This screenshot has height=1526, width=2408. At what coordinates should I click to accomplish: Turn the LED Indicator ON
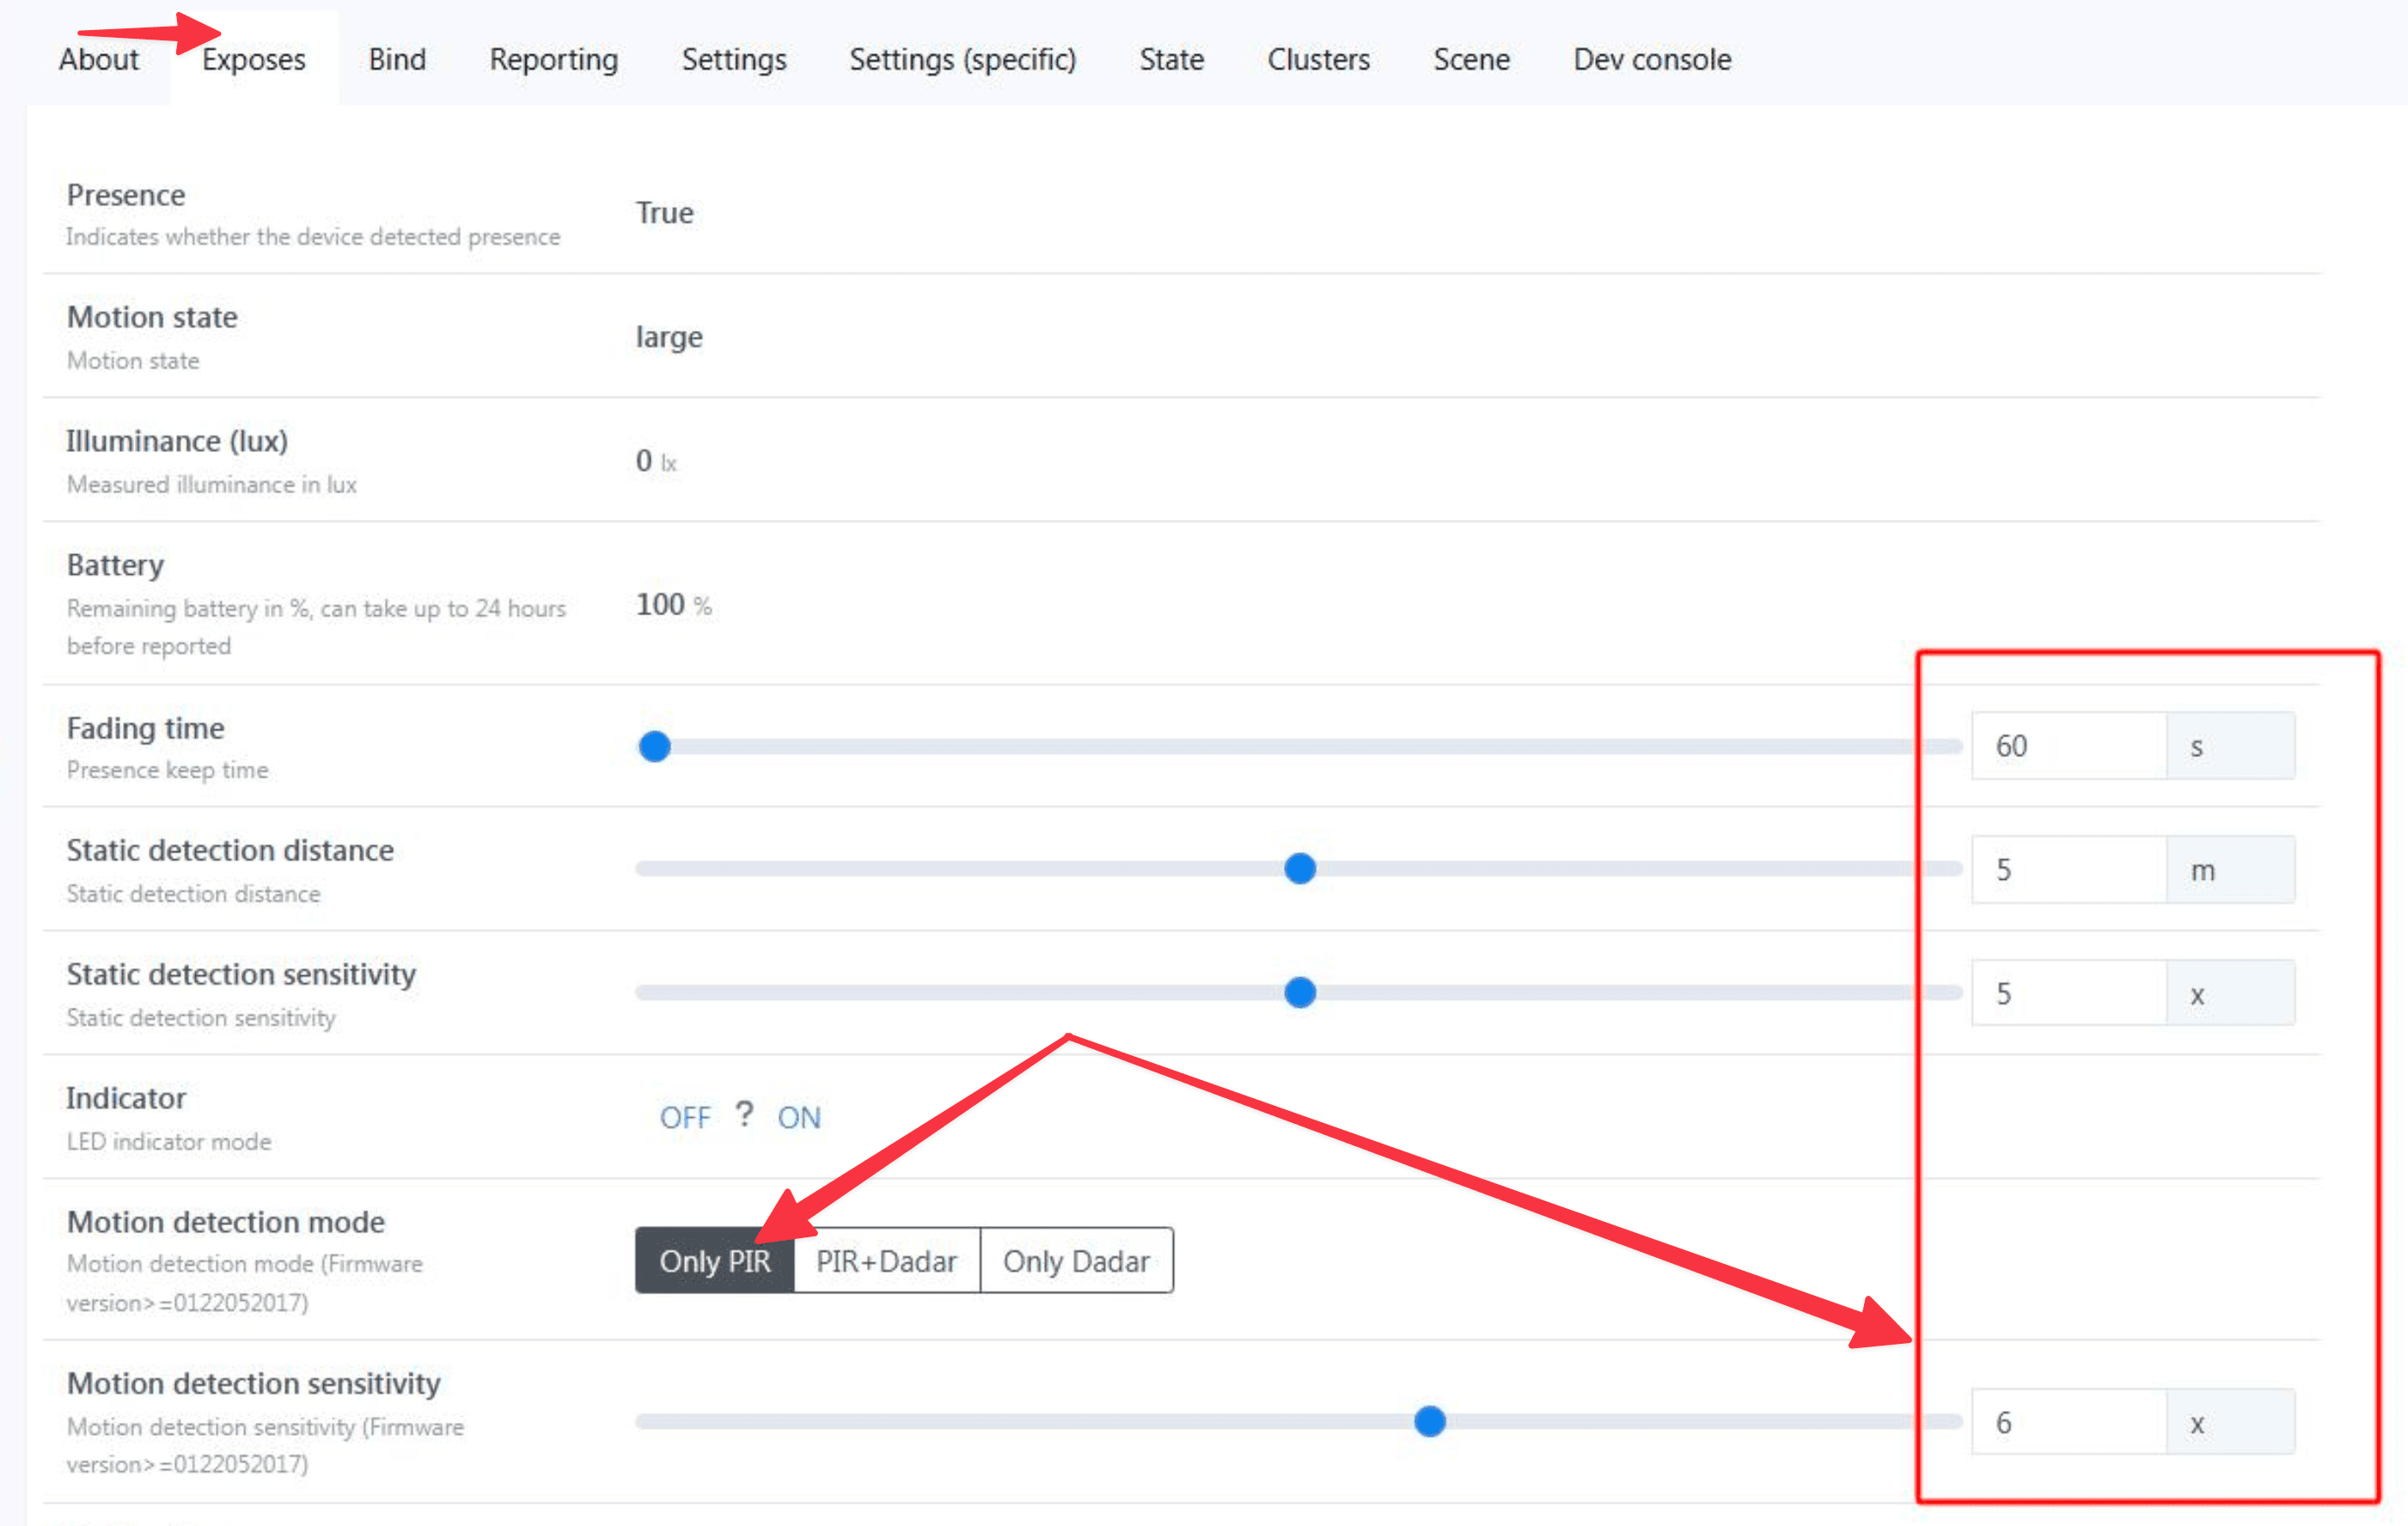coord(799,1117)
